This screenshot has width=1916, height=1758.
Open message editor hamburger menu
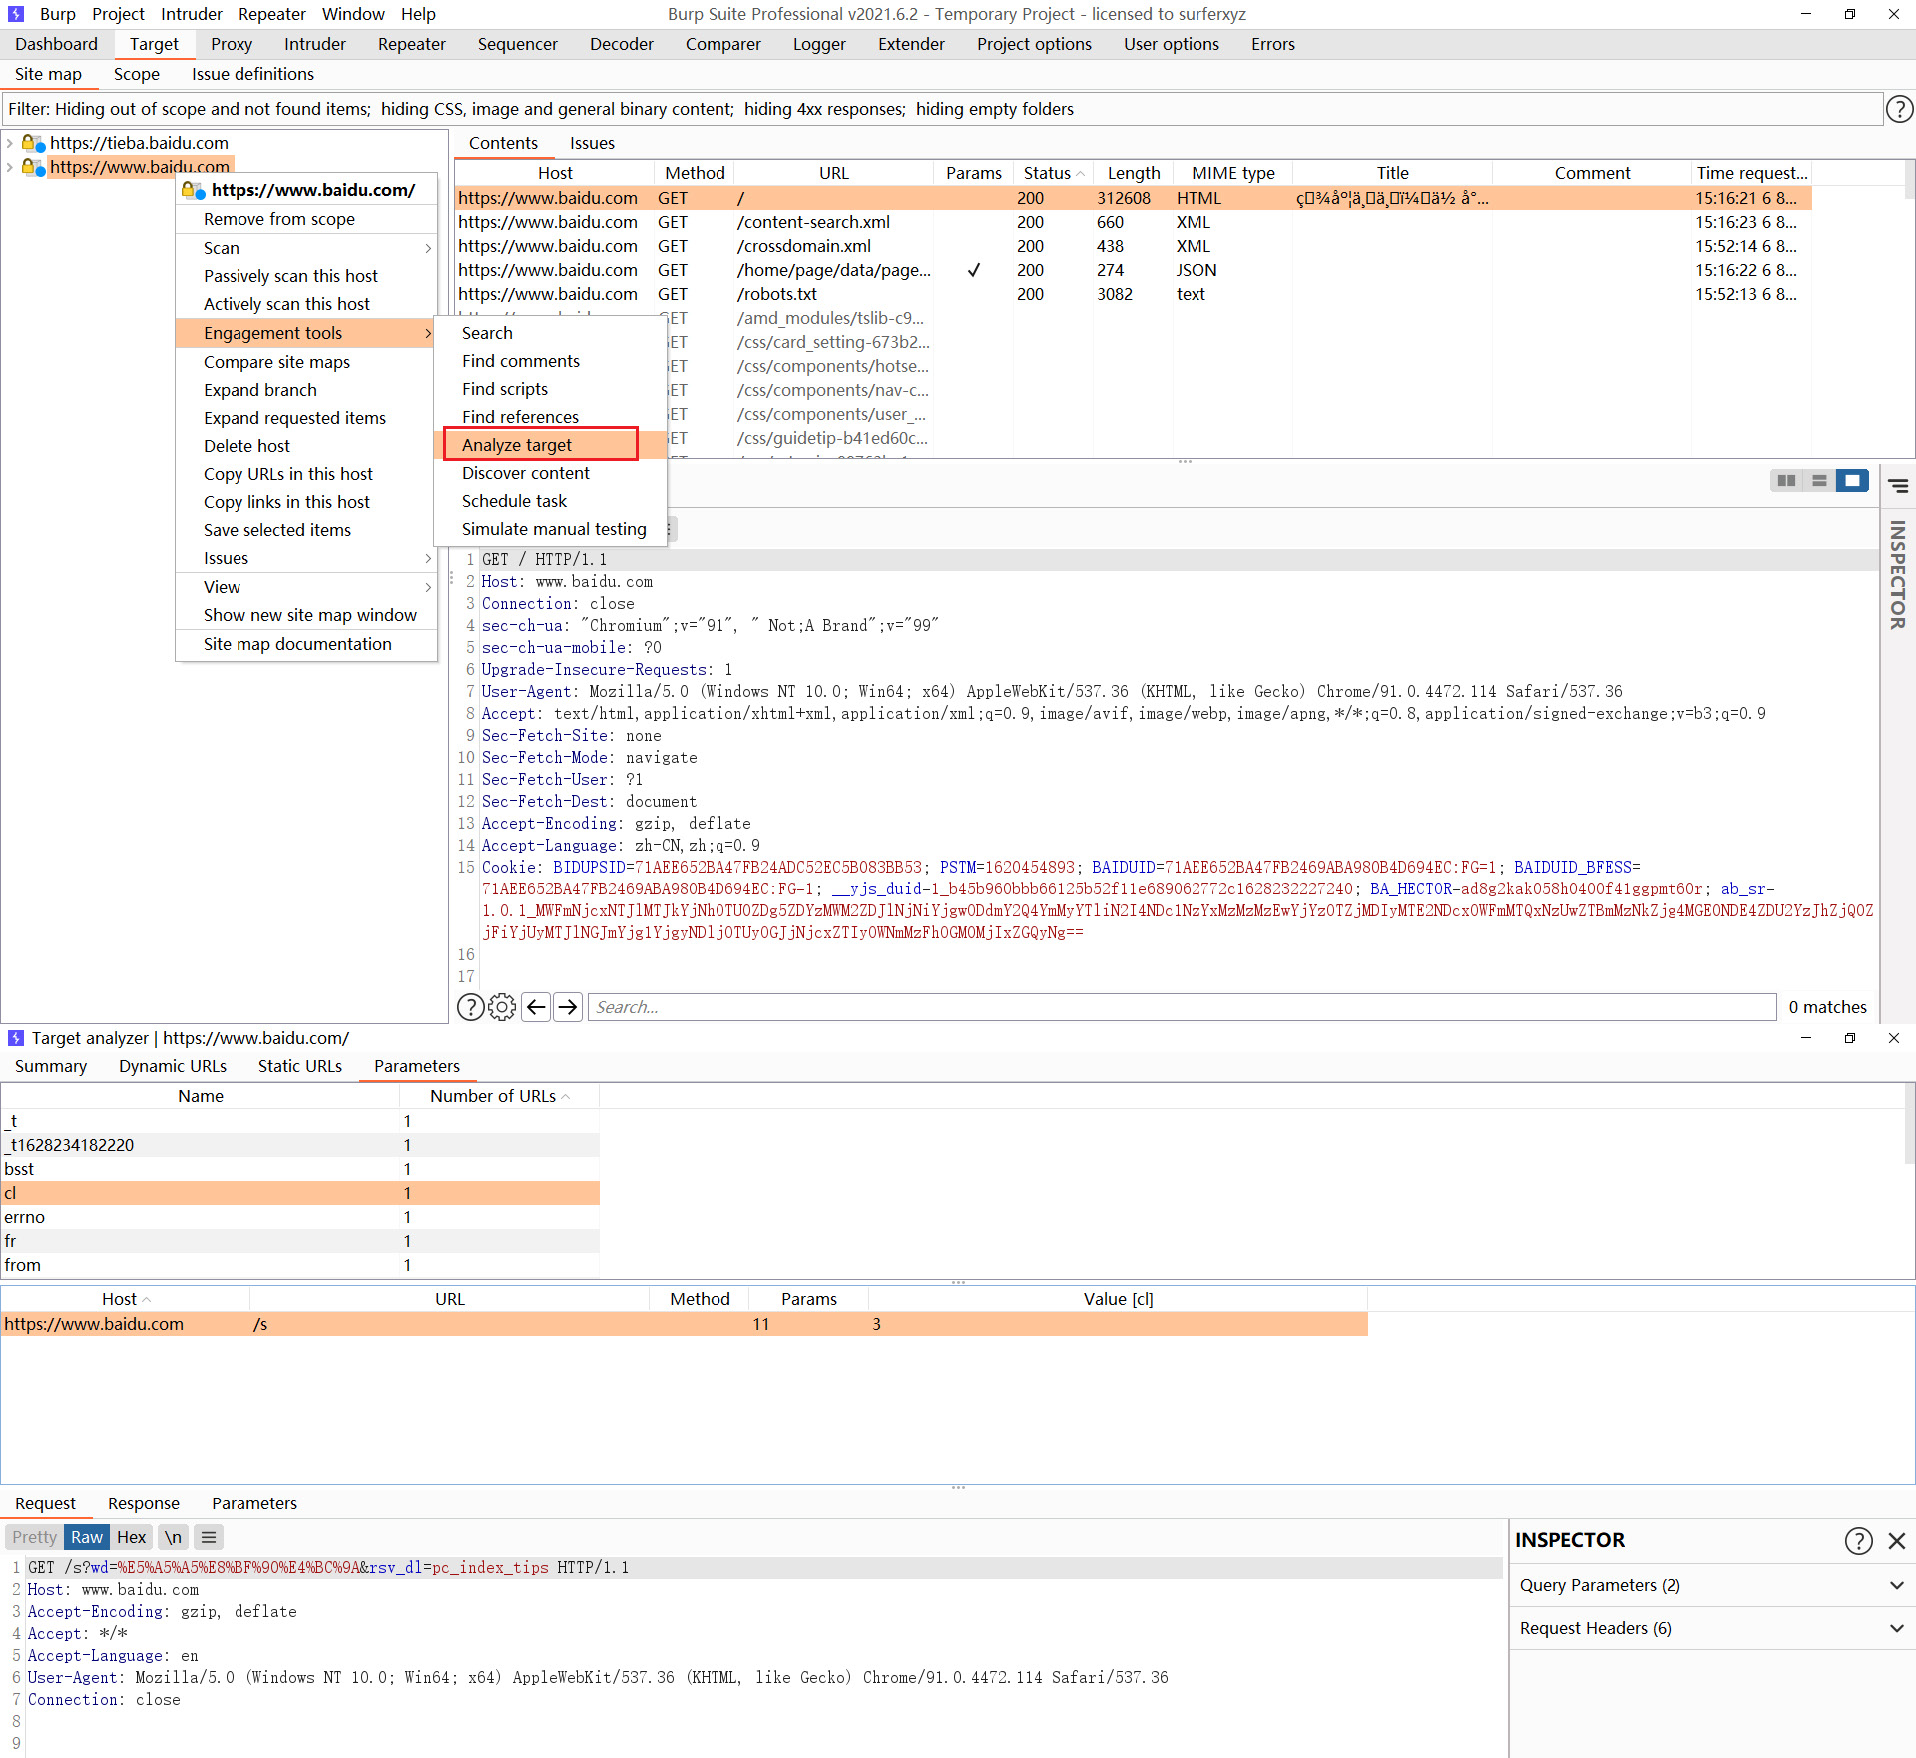[x=208, y=1537]
